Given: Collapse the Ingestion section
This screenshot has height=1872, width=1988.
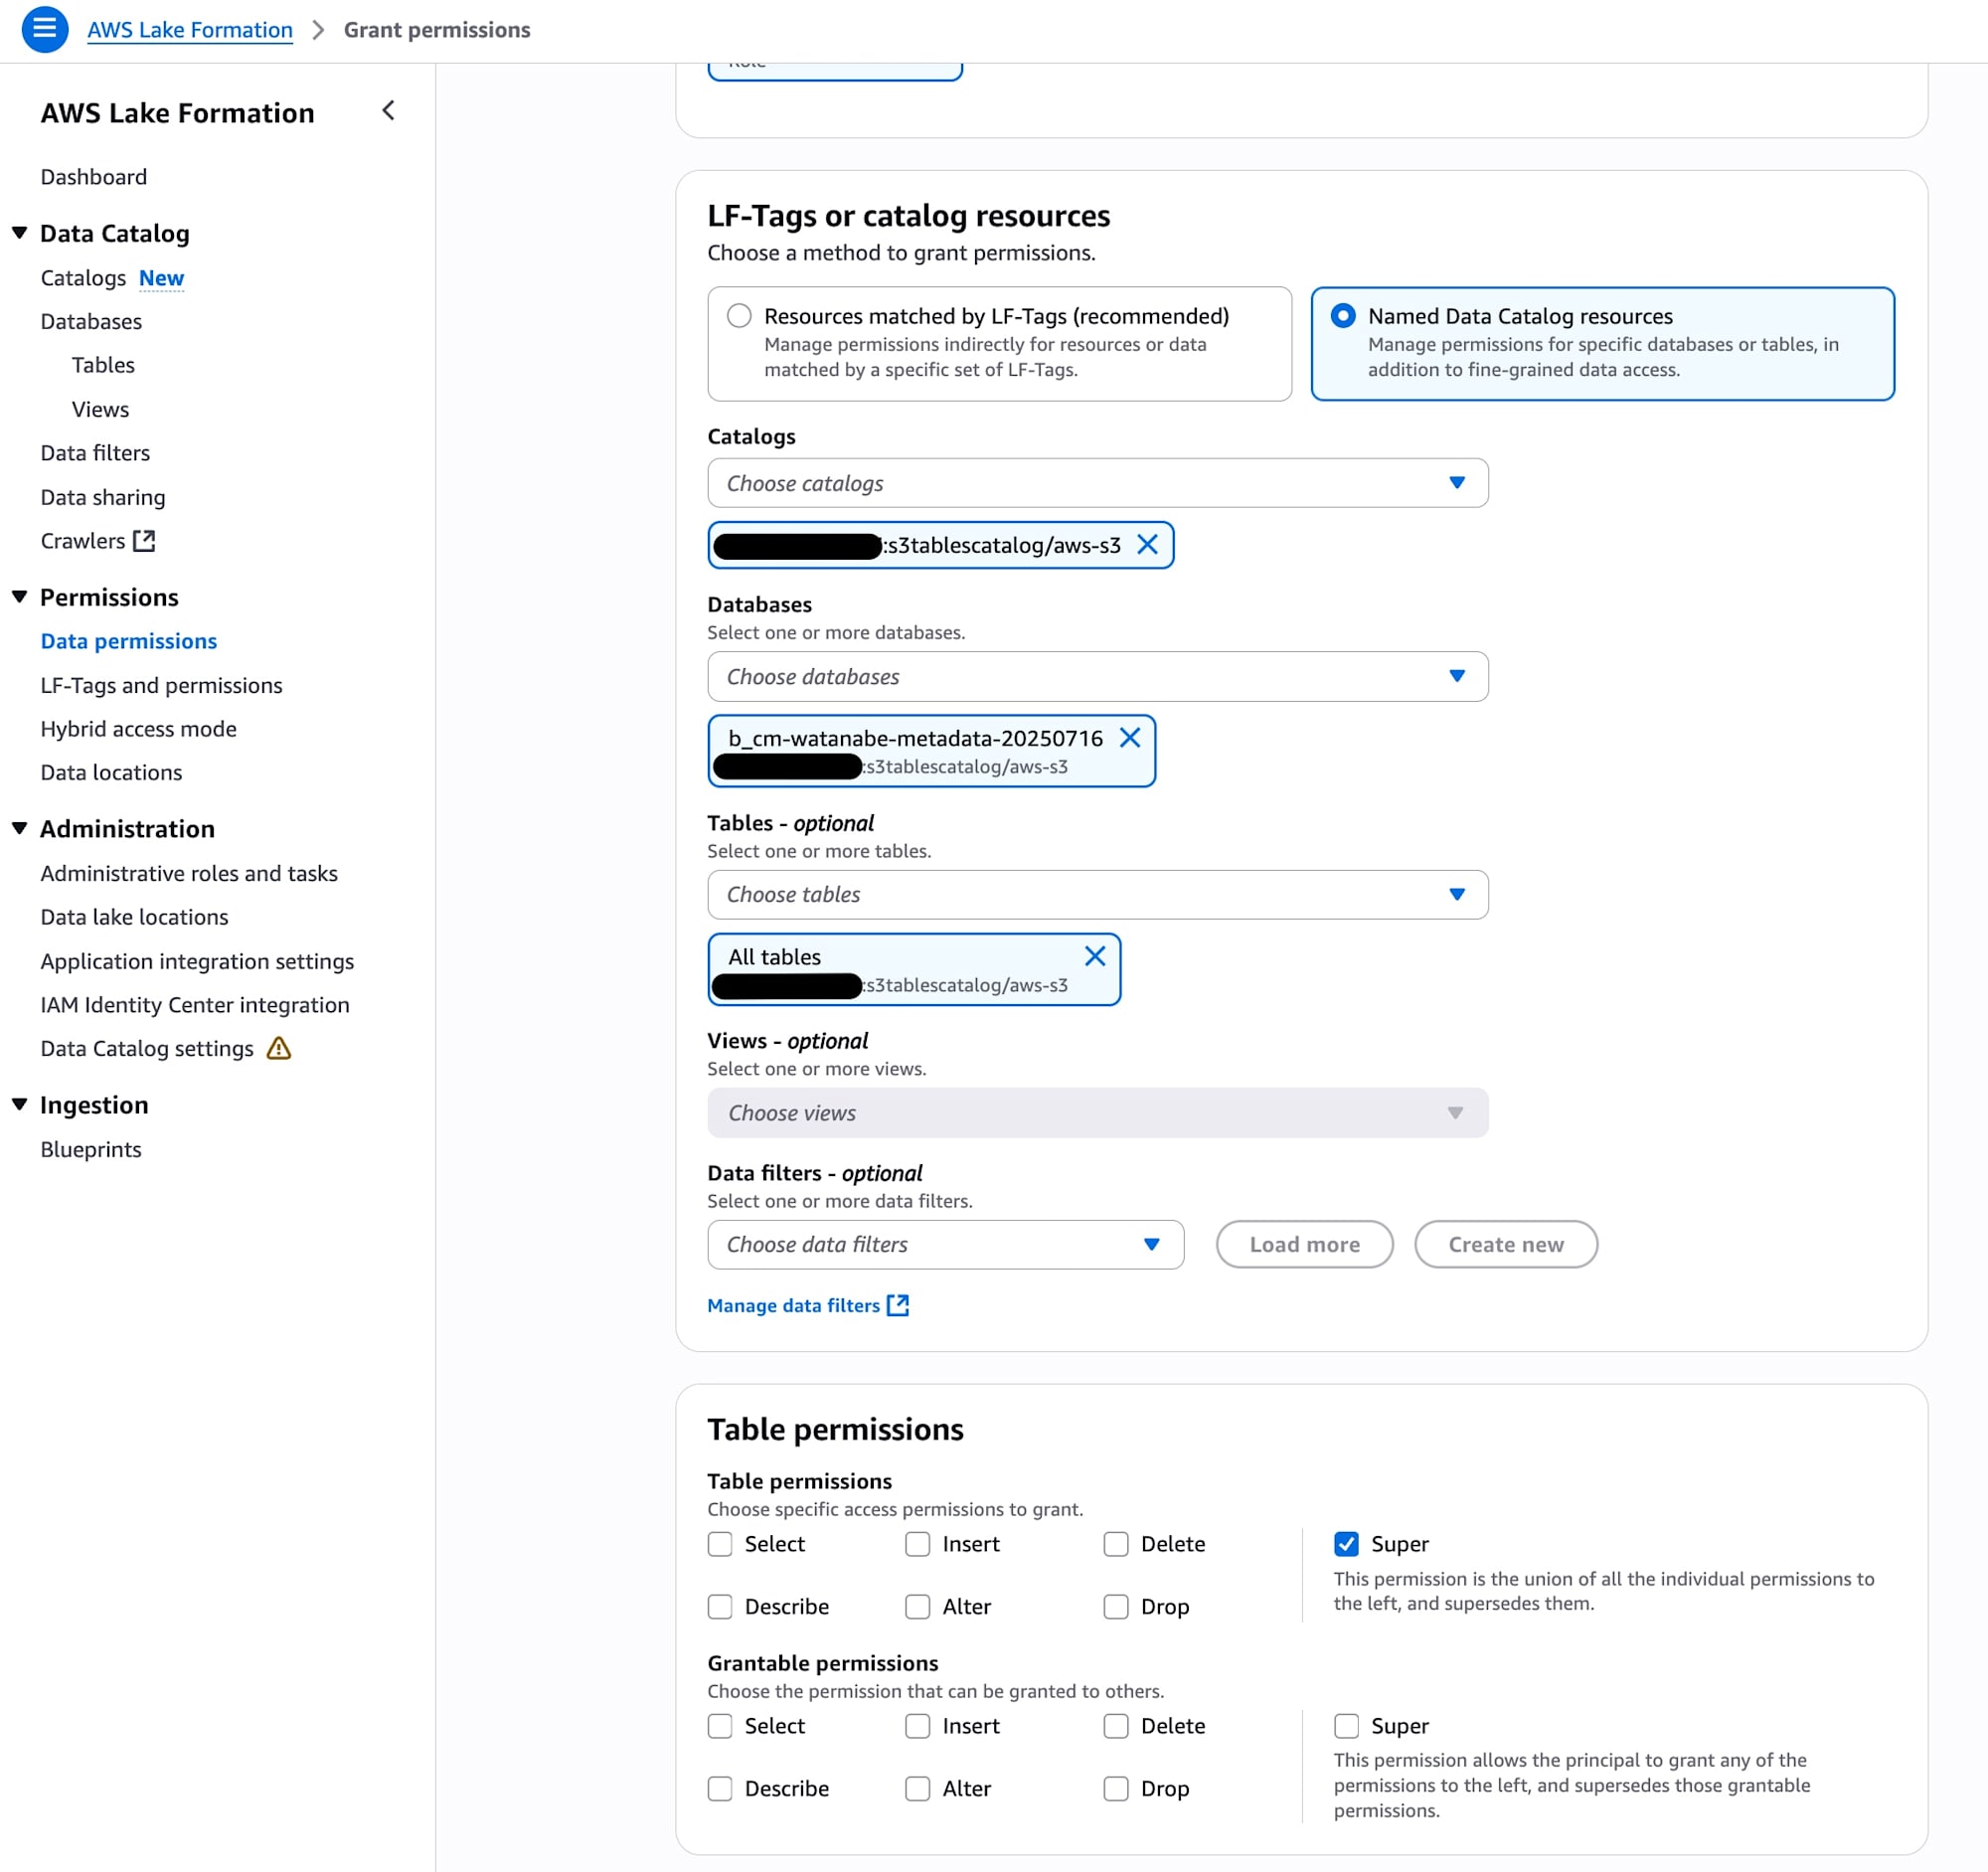Looking at the screenshot, I should [19, 1104].
